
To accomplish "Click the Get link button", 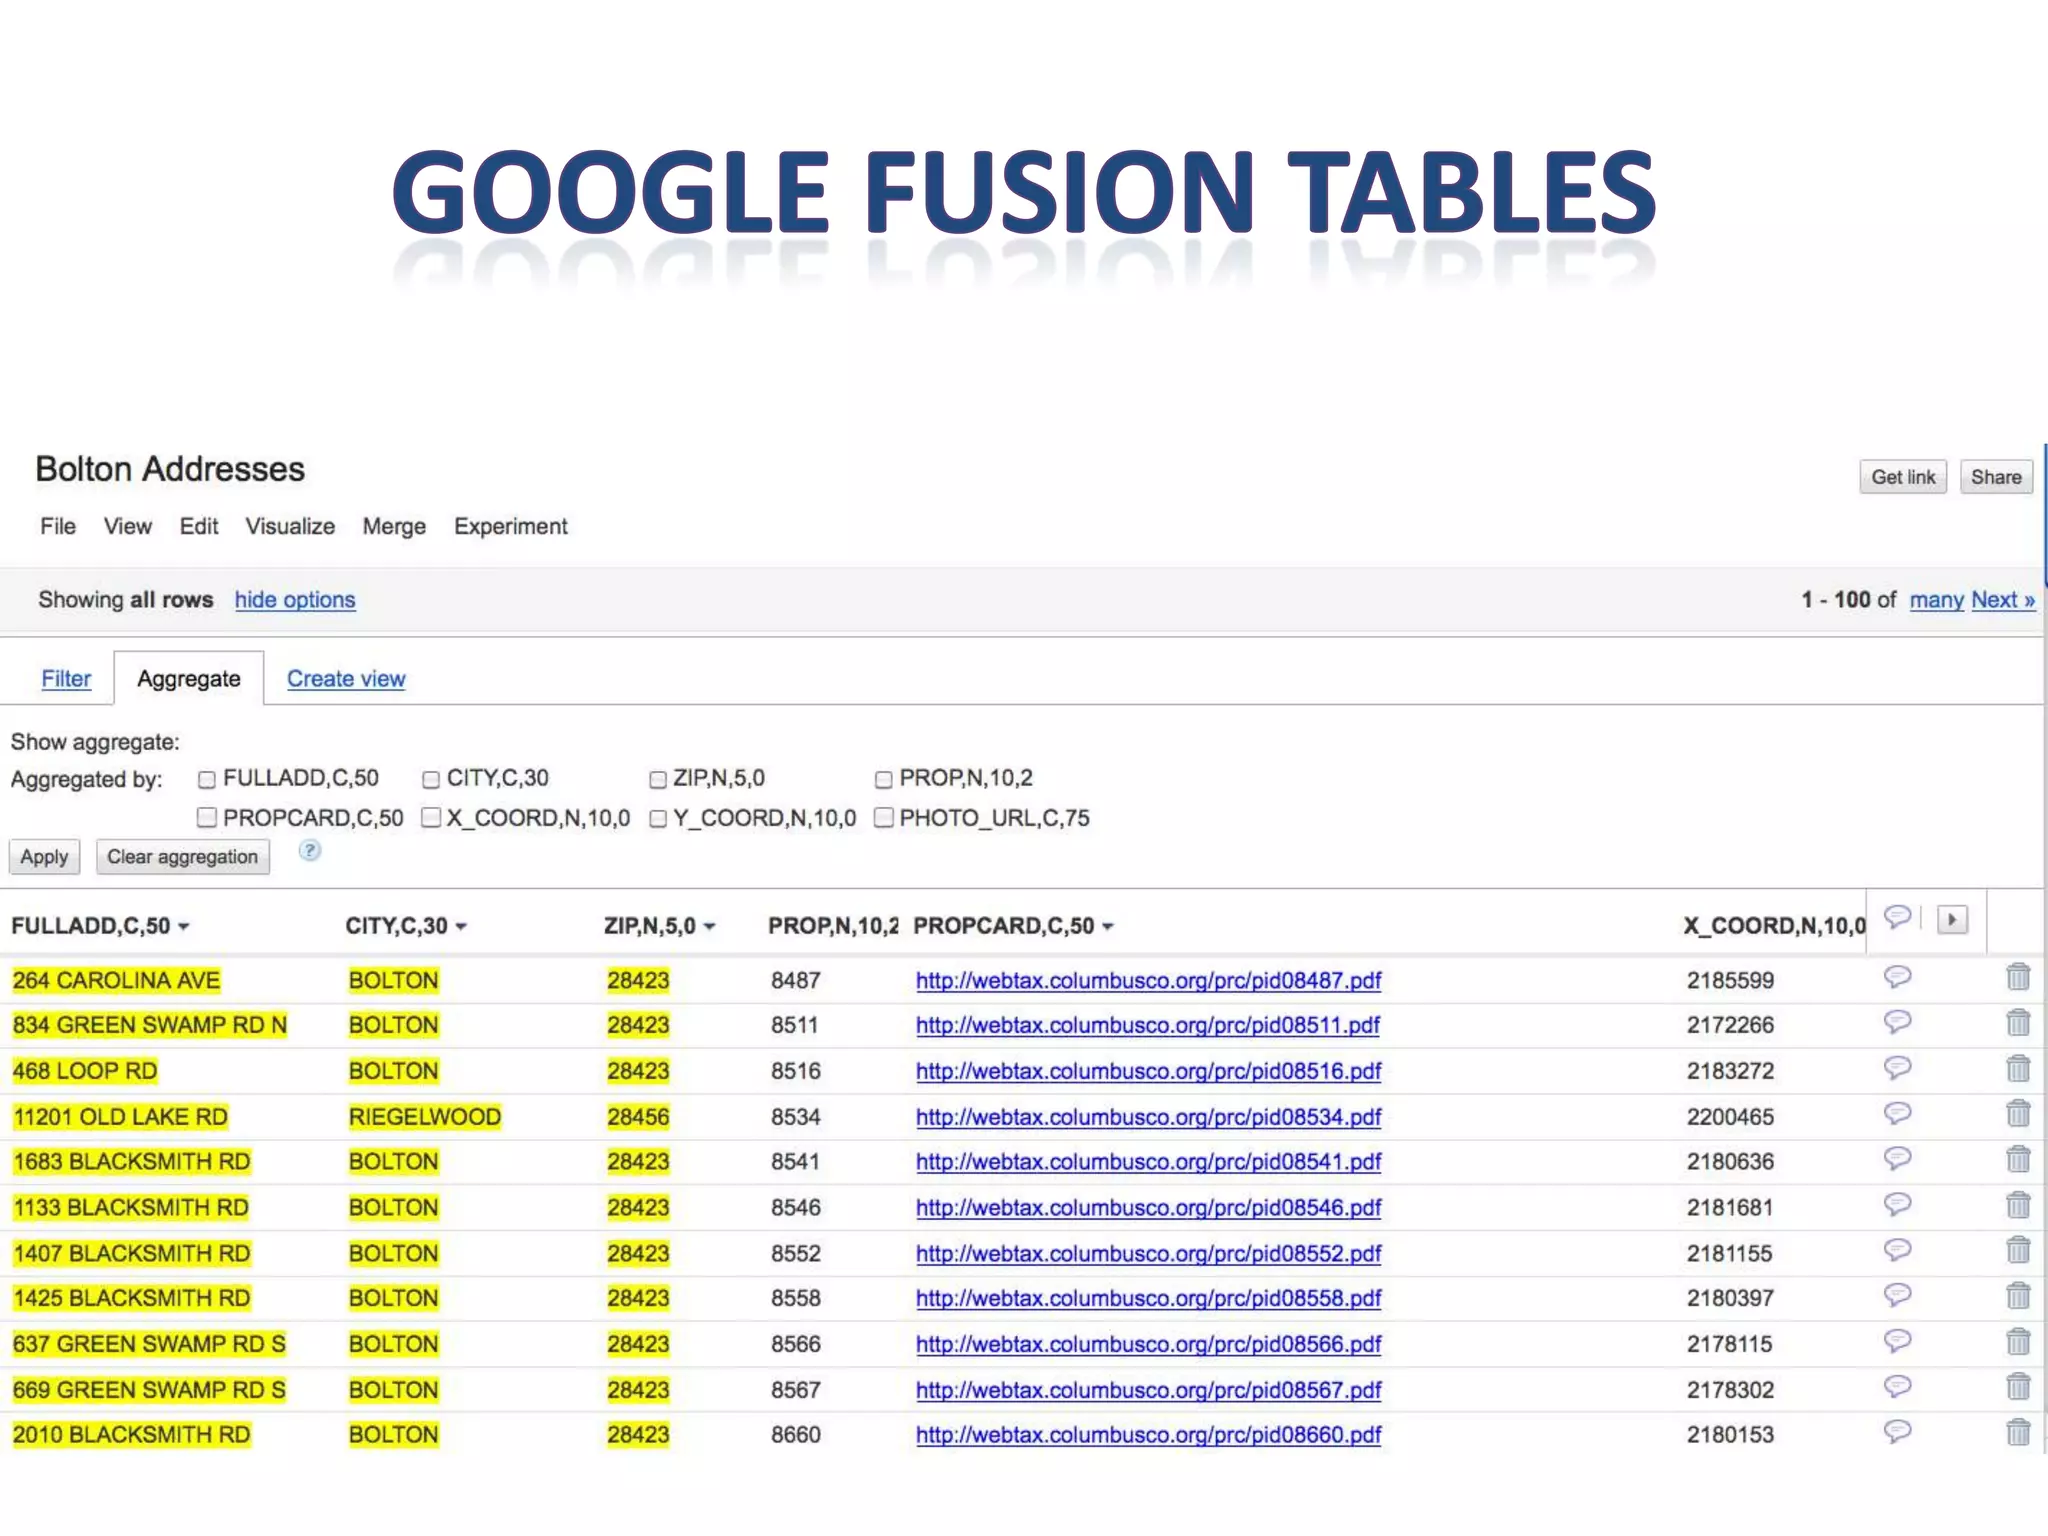I will tap(1902, 477).
